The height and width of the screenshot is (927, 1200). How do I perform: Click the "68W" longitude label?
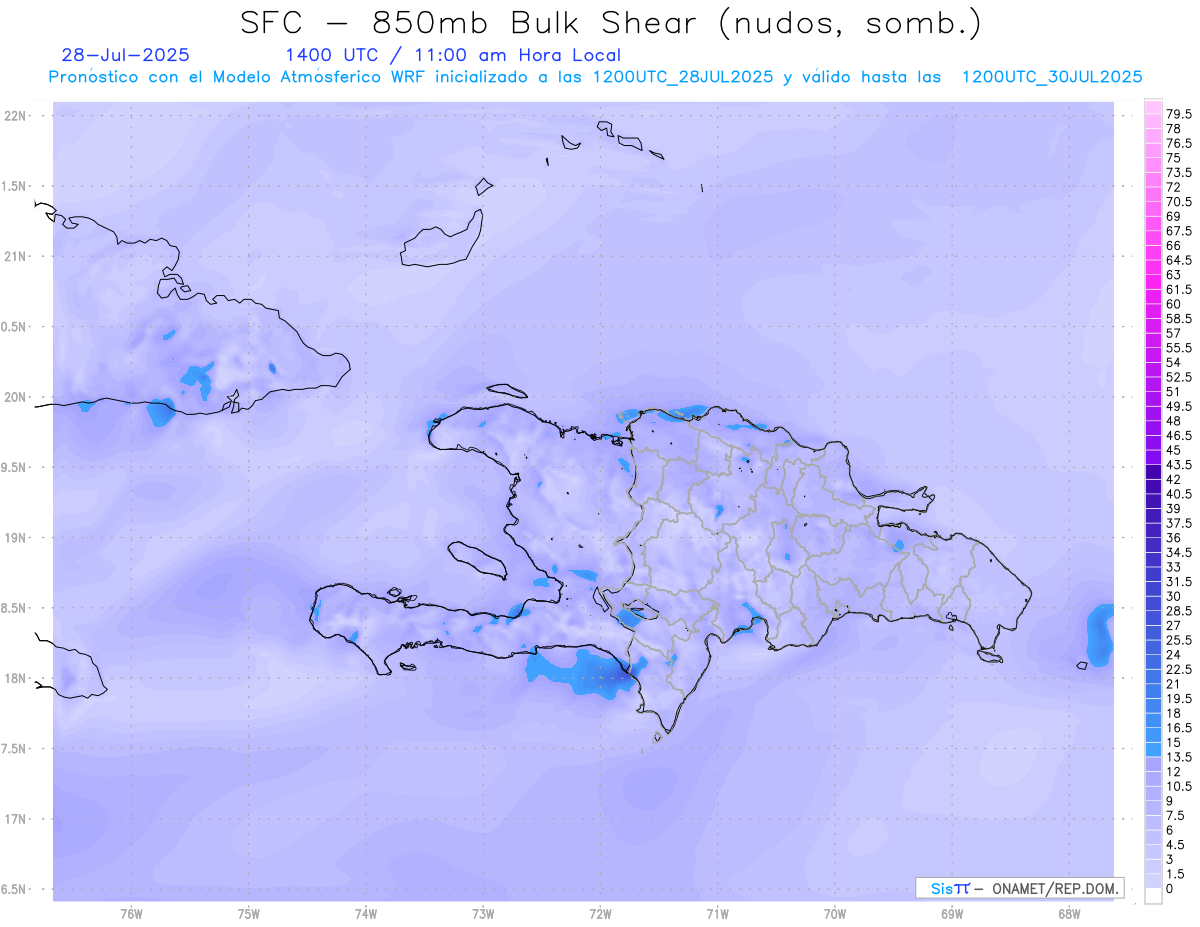pyautogui.click(x=1069, y=914)
